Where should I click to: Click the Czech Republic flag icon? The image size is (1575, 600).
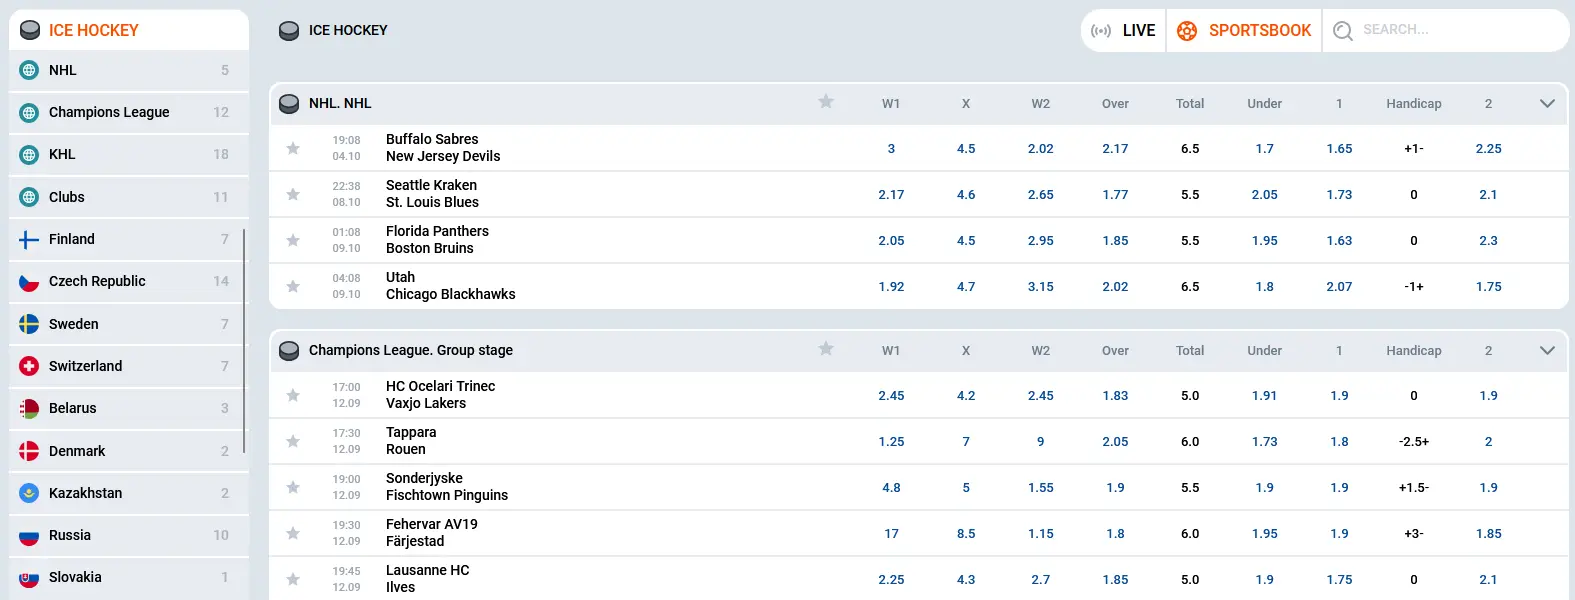(x=29, y=282)
